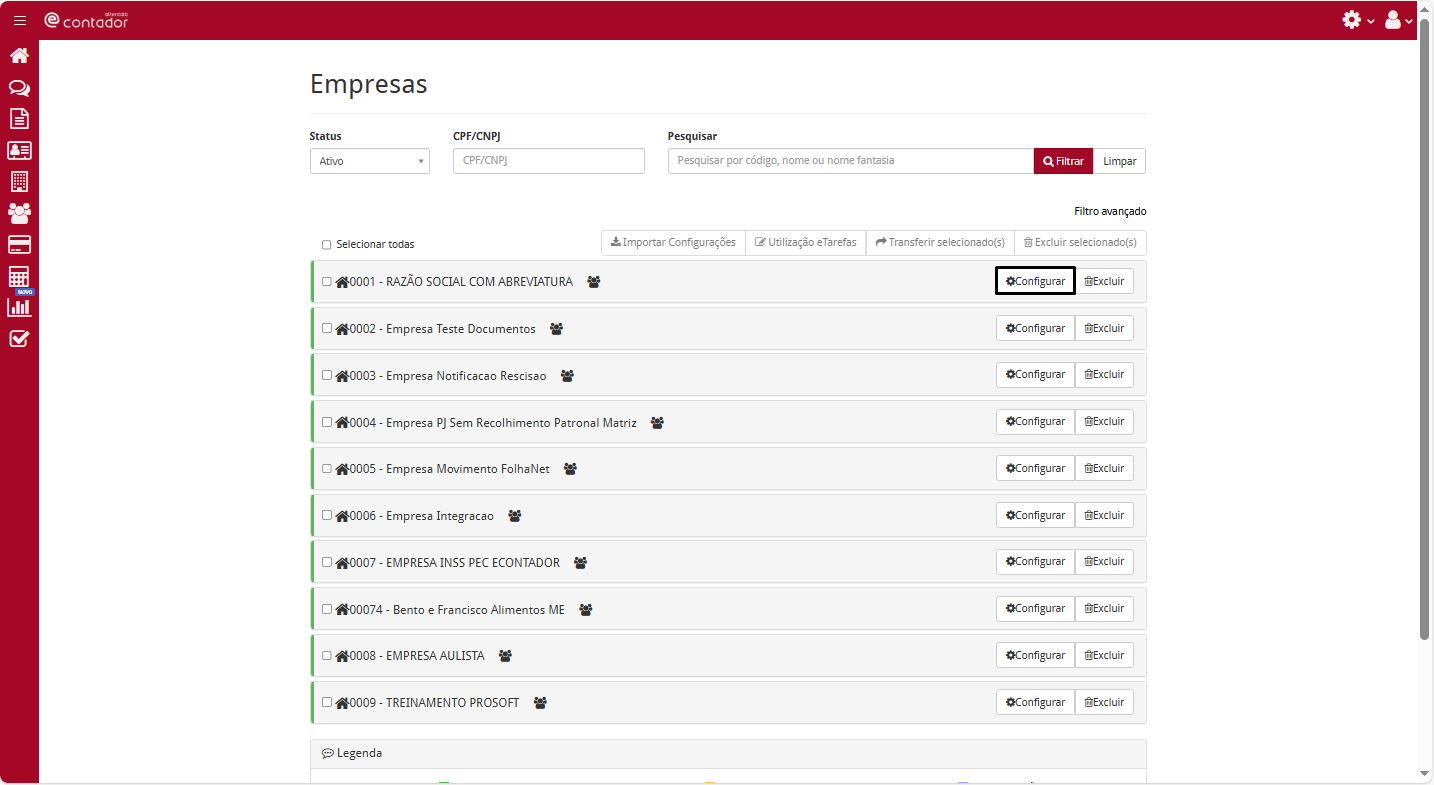Click the text "0005 - Empresa Movimento FolhaNet"
This screenshot has height=785, width=1434.
coord(450,469)
